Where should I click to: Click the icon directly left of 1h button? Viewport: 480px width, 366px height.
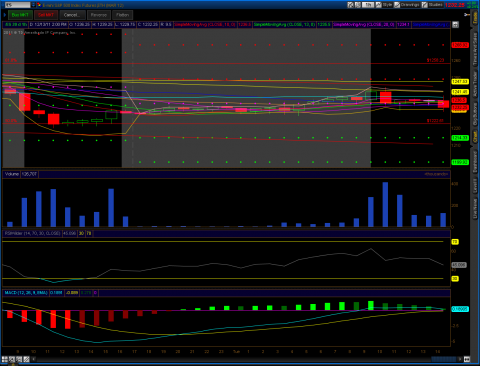[x=358, y=5]
